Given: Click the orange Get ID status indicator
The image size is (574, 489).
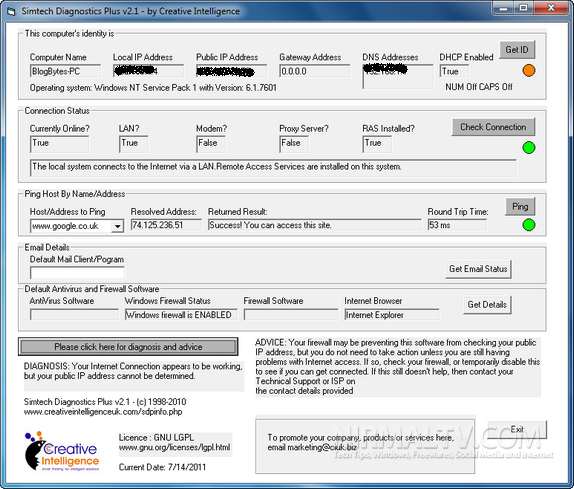Looking at the screenshot, I should tap(529, 70).
